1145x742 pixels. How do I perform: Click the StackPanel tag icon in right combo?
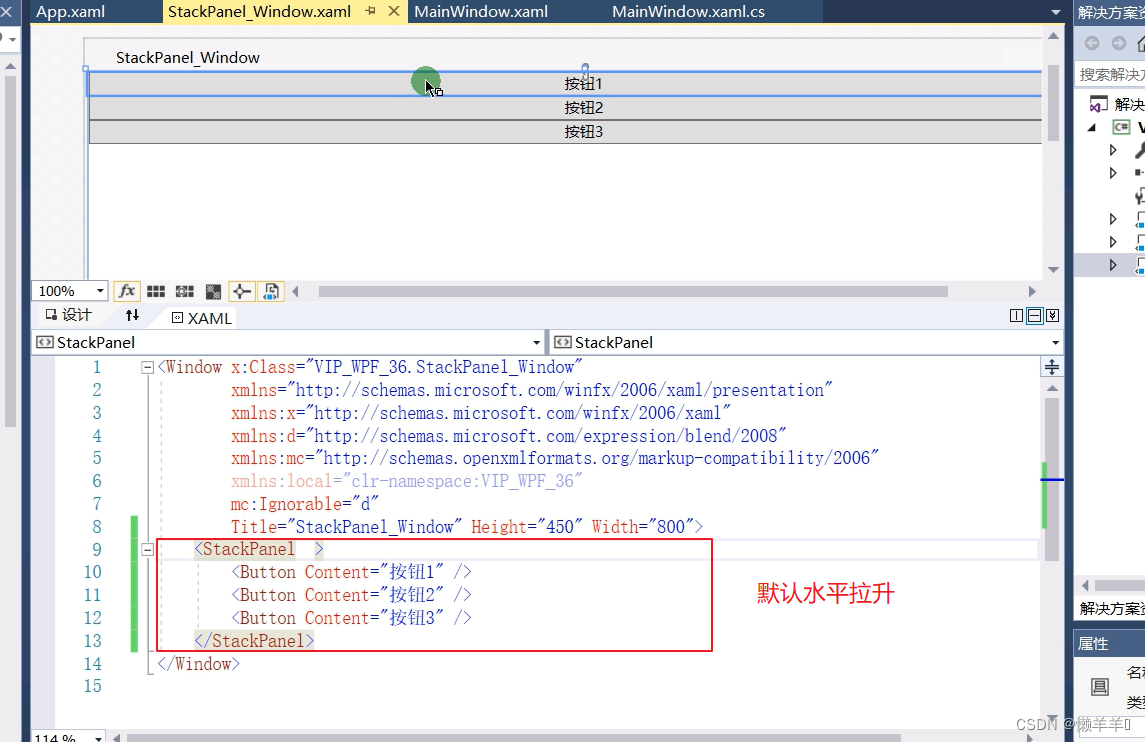[x=563, y=342]
